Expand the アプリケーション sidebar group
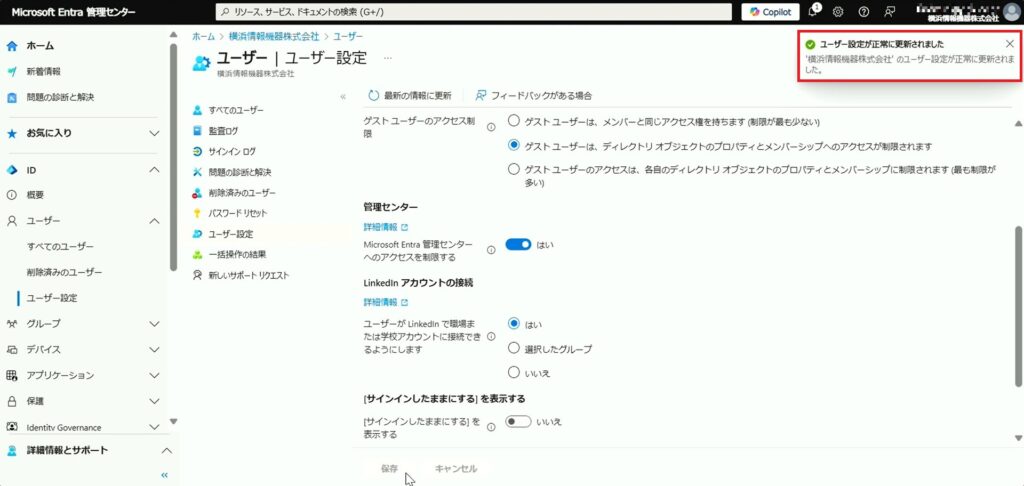The width and height of the screenshot is (1024, 486). [154, 376]
